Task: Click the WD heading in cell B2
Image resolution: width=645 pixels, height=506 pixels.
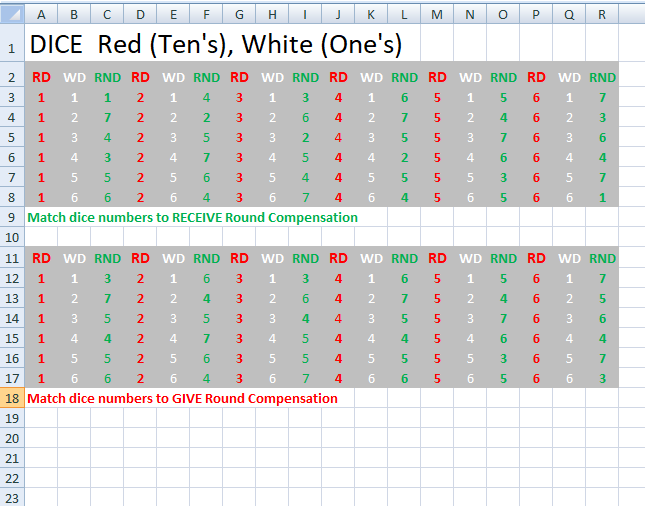Action: pos(74,77)
